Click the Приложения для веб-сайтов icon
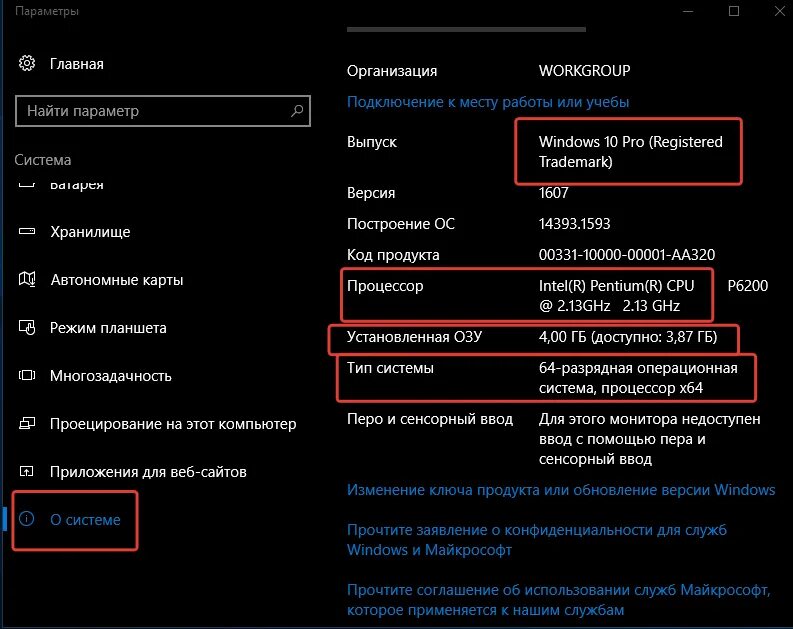Viewport: 793px width, 629px height. click(x=27, y=471)
